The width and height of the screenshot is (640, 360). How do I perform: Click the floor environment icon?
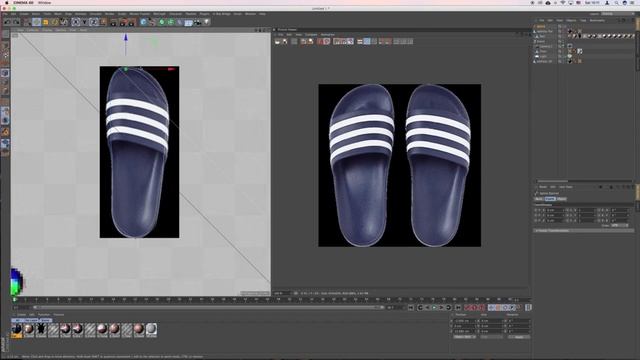coord(189,22)
